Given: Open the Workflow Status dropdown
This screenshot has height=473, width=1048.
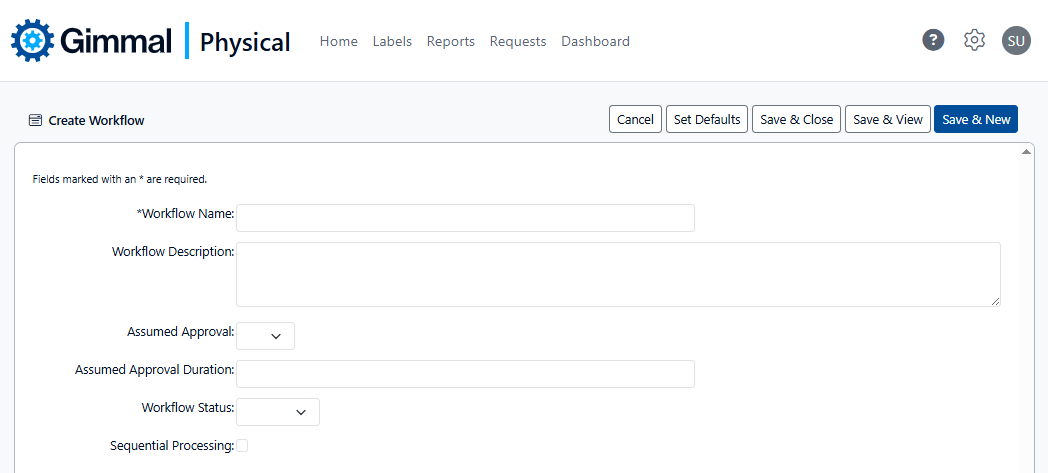Looking at the screenshot, I should tap(278, 412).
